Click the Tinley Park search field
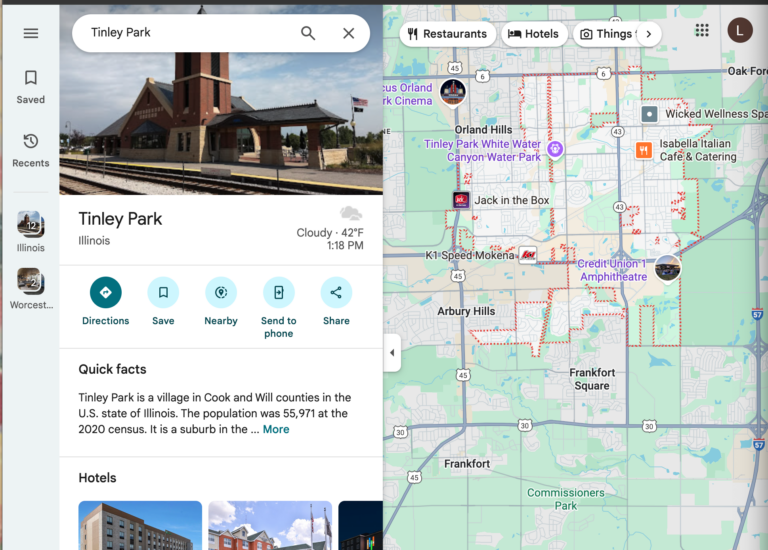Image resolution: width=768 pixels, height=550 pixels. click(x=190, y=33)
